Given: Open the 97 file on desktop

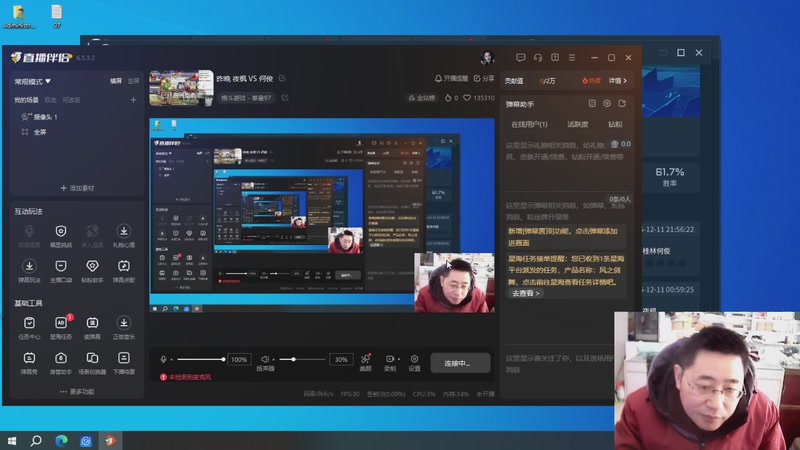Looking at the screenshot, I should coord(57,16).
